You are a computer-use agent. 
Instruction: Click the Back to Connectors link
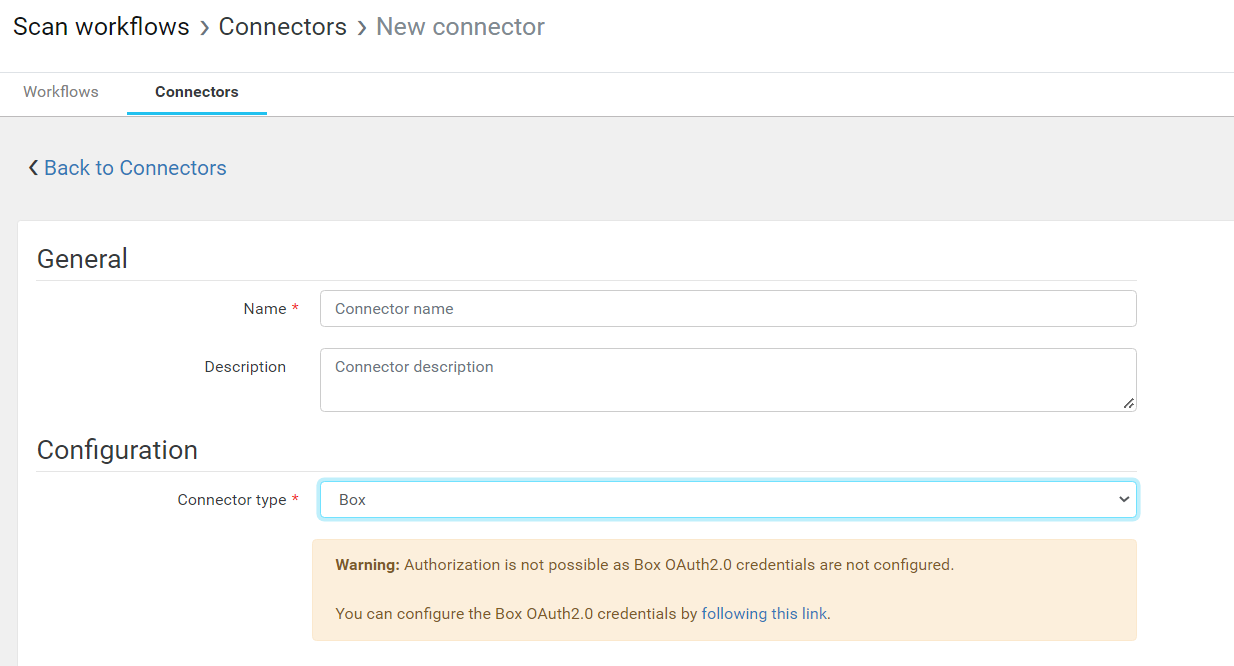click(135, 168)
